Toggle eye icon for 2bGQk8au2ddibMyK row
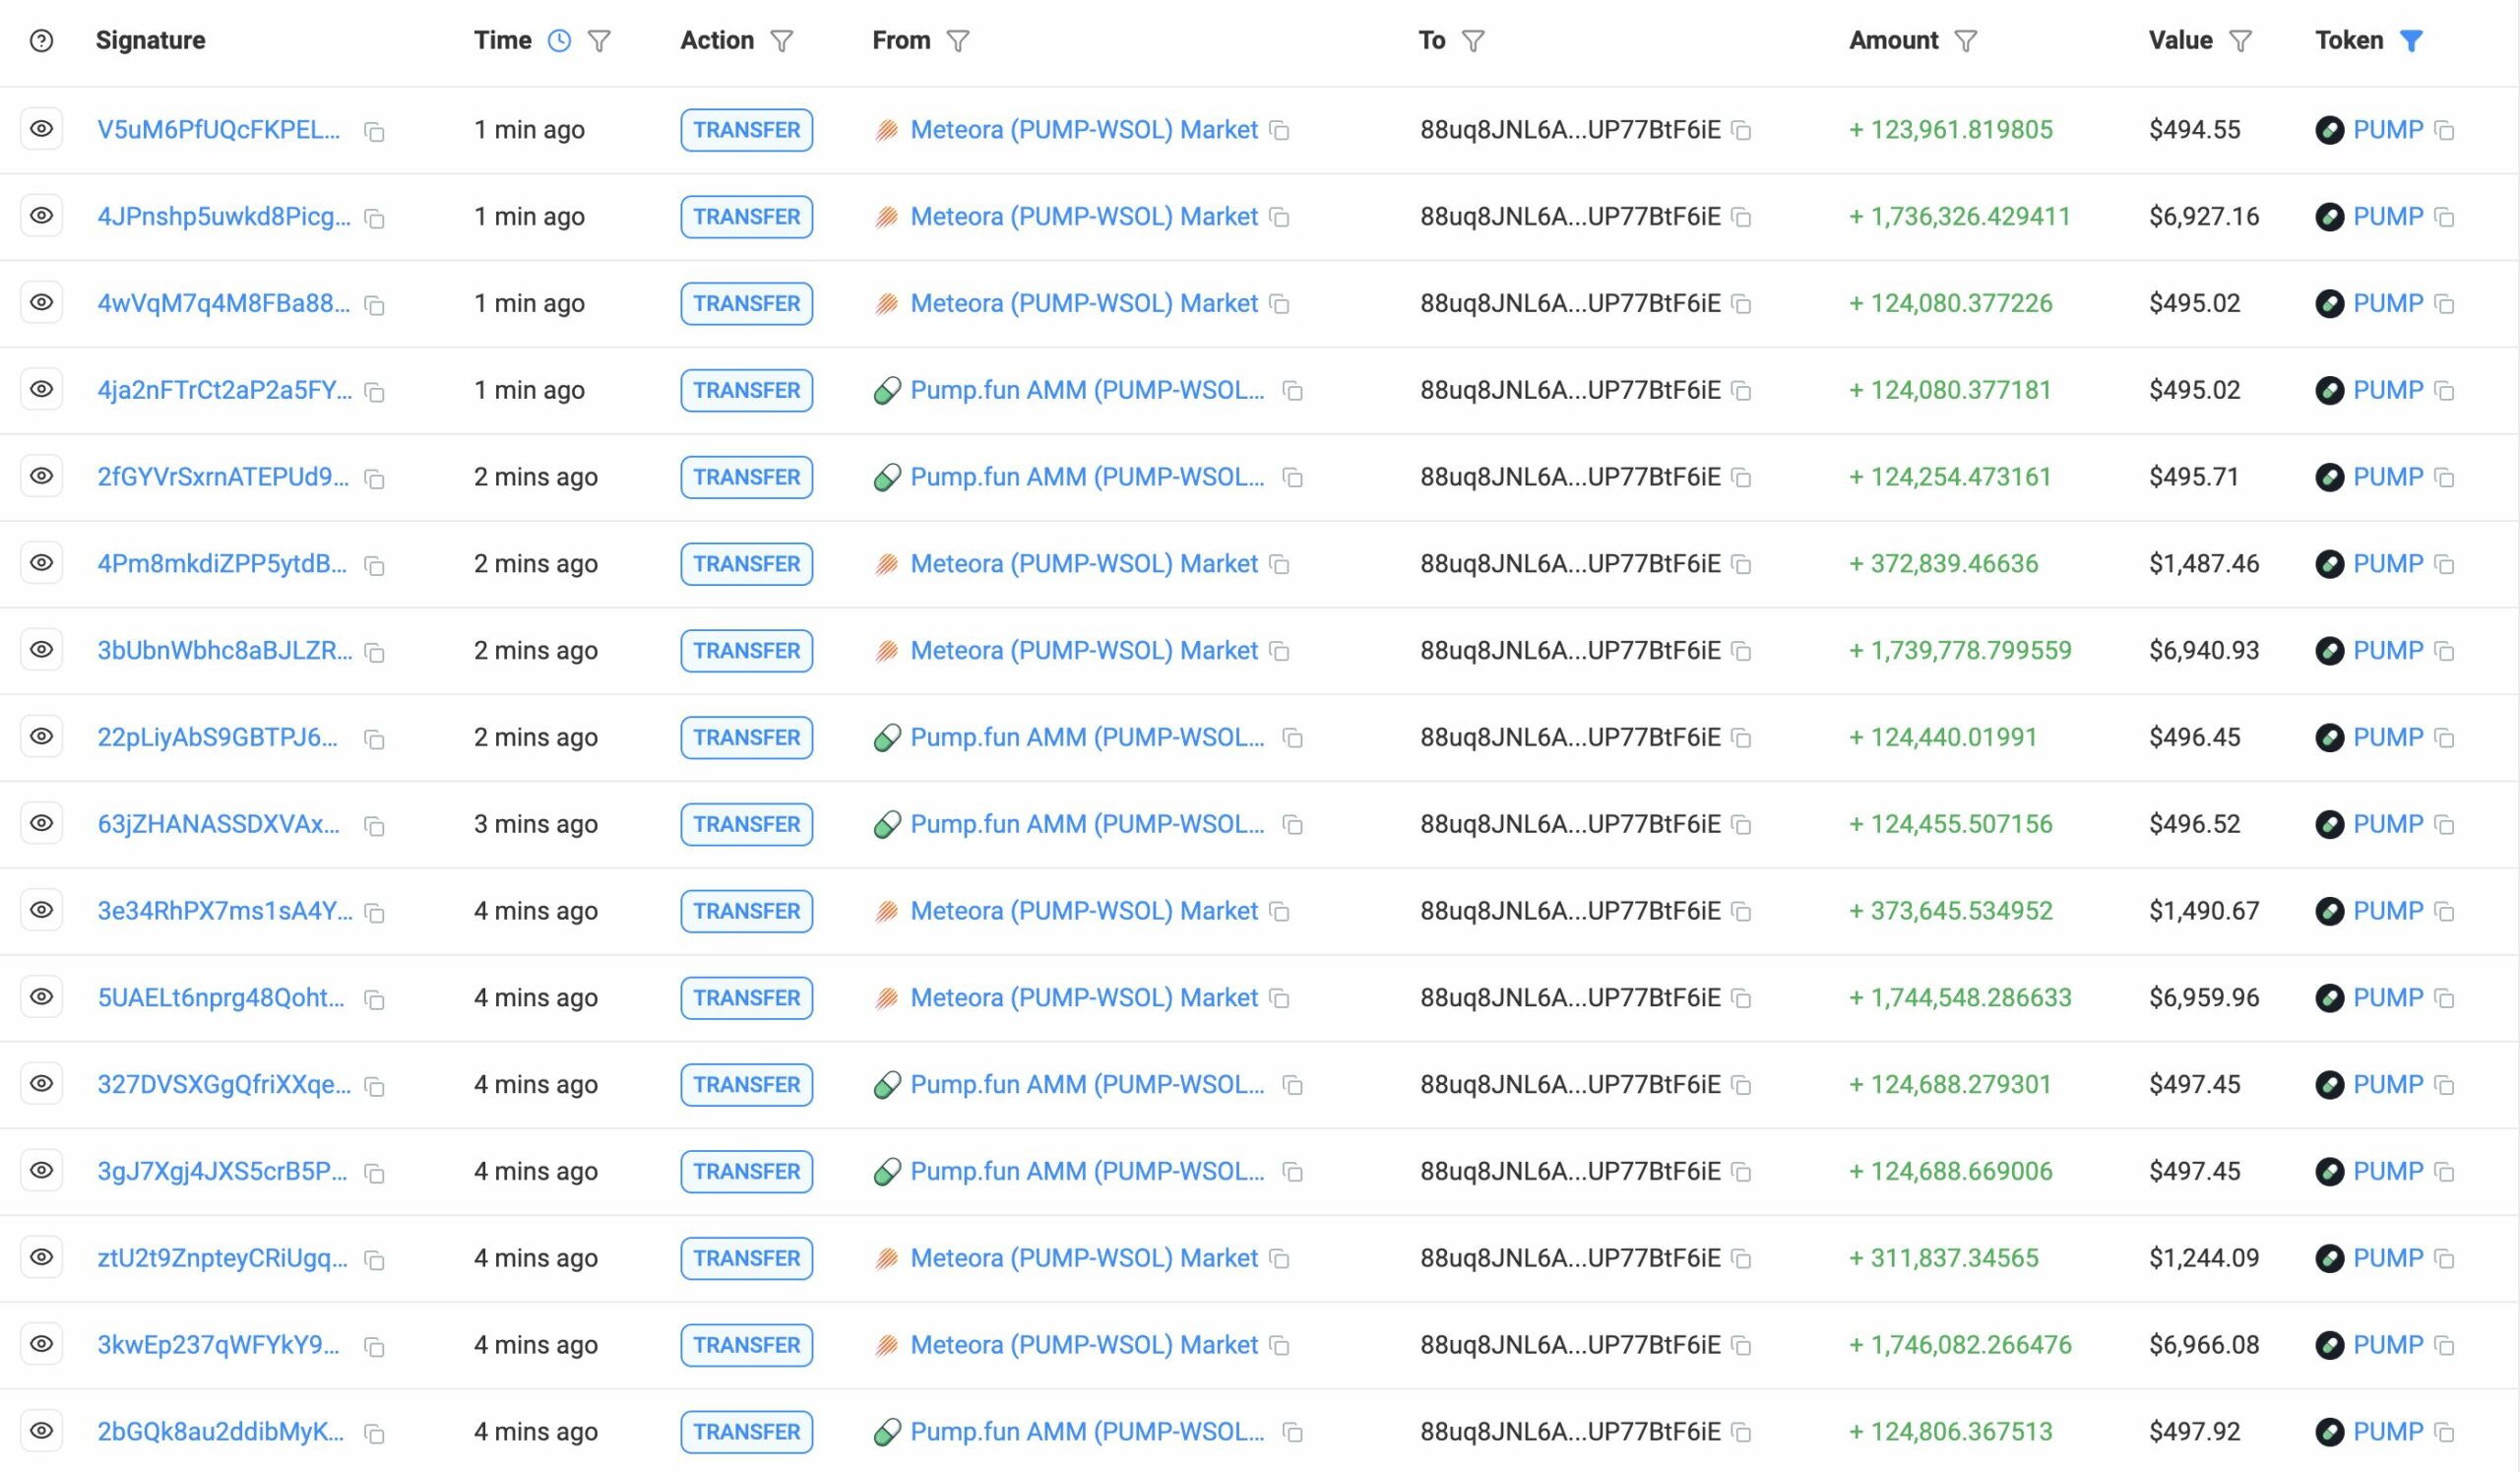The height and width of the screenshot is (1472, 2520). point(41,1431)
